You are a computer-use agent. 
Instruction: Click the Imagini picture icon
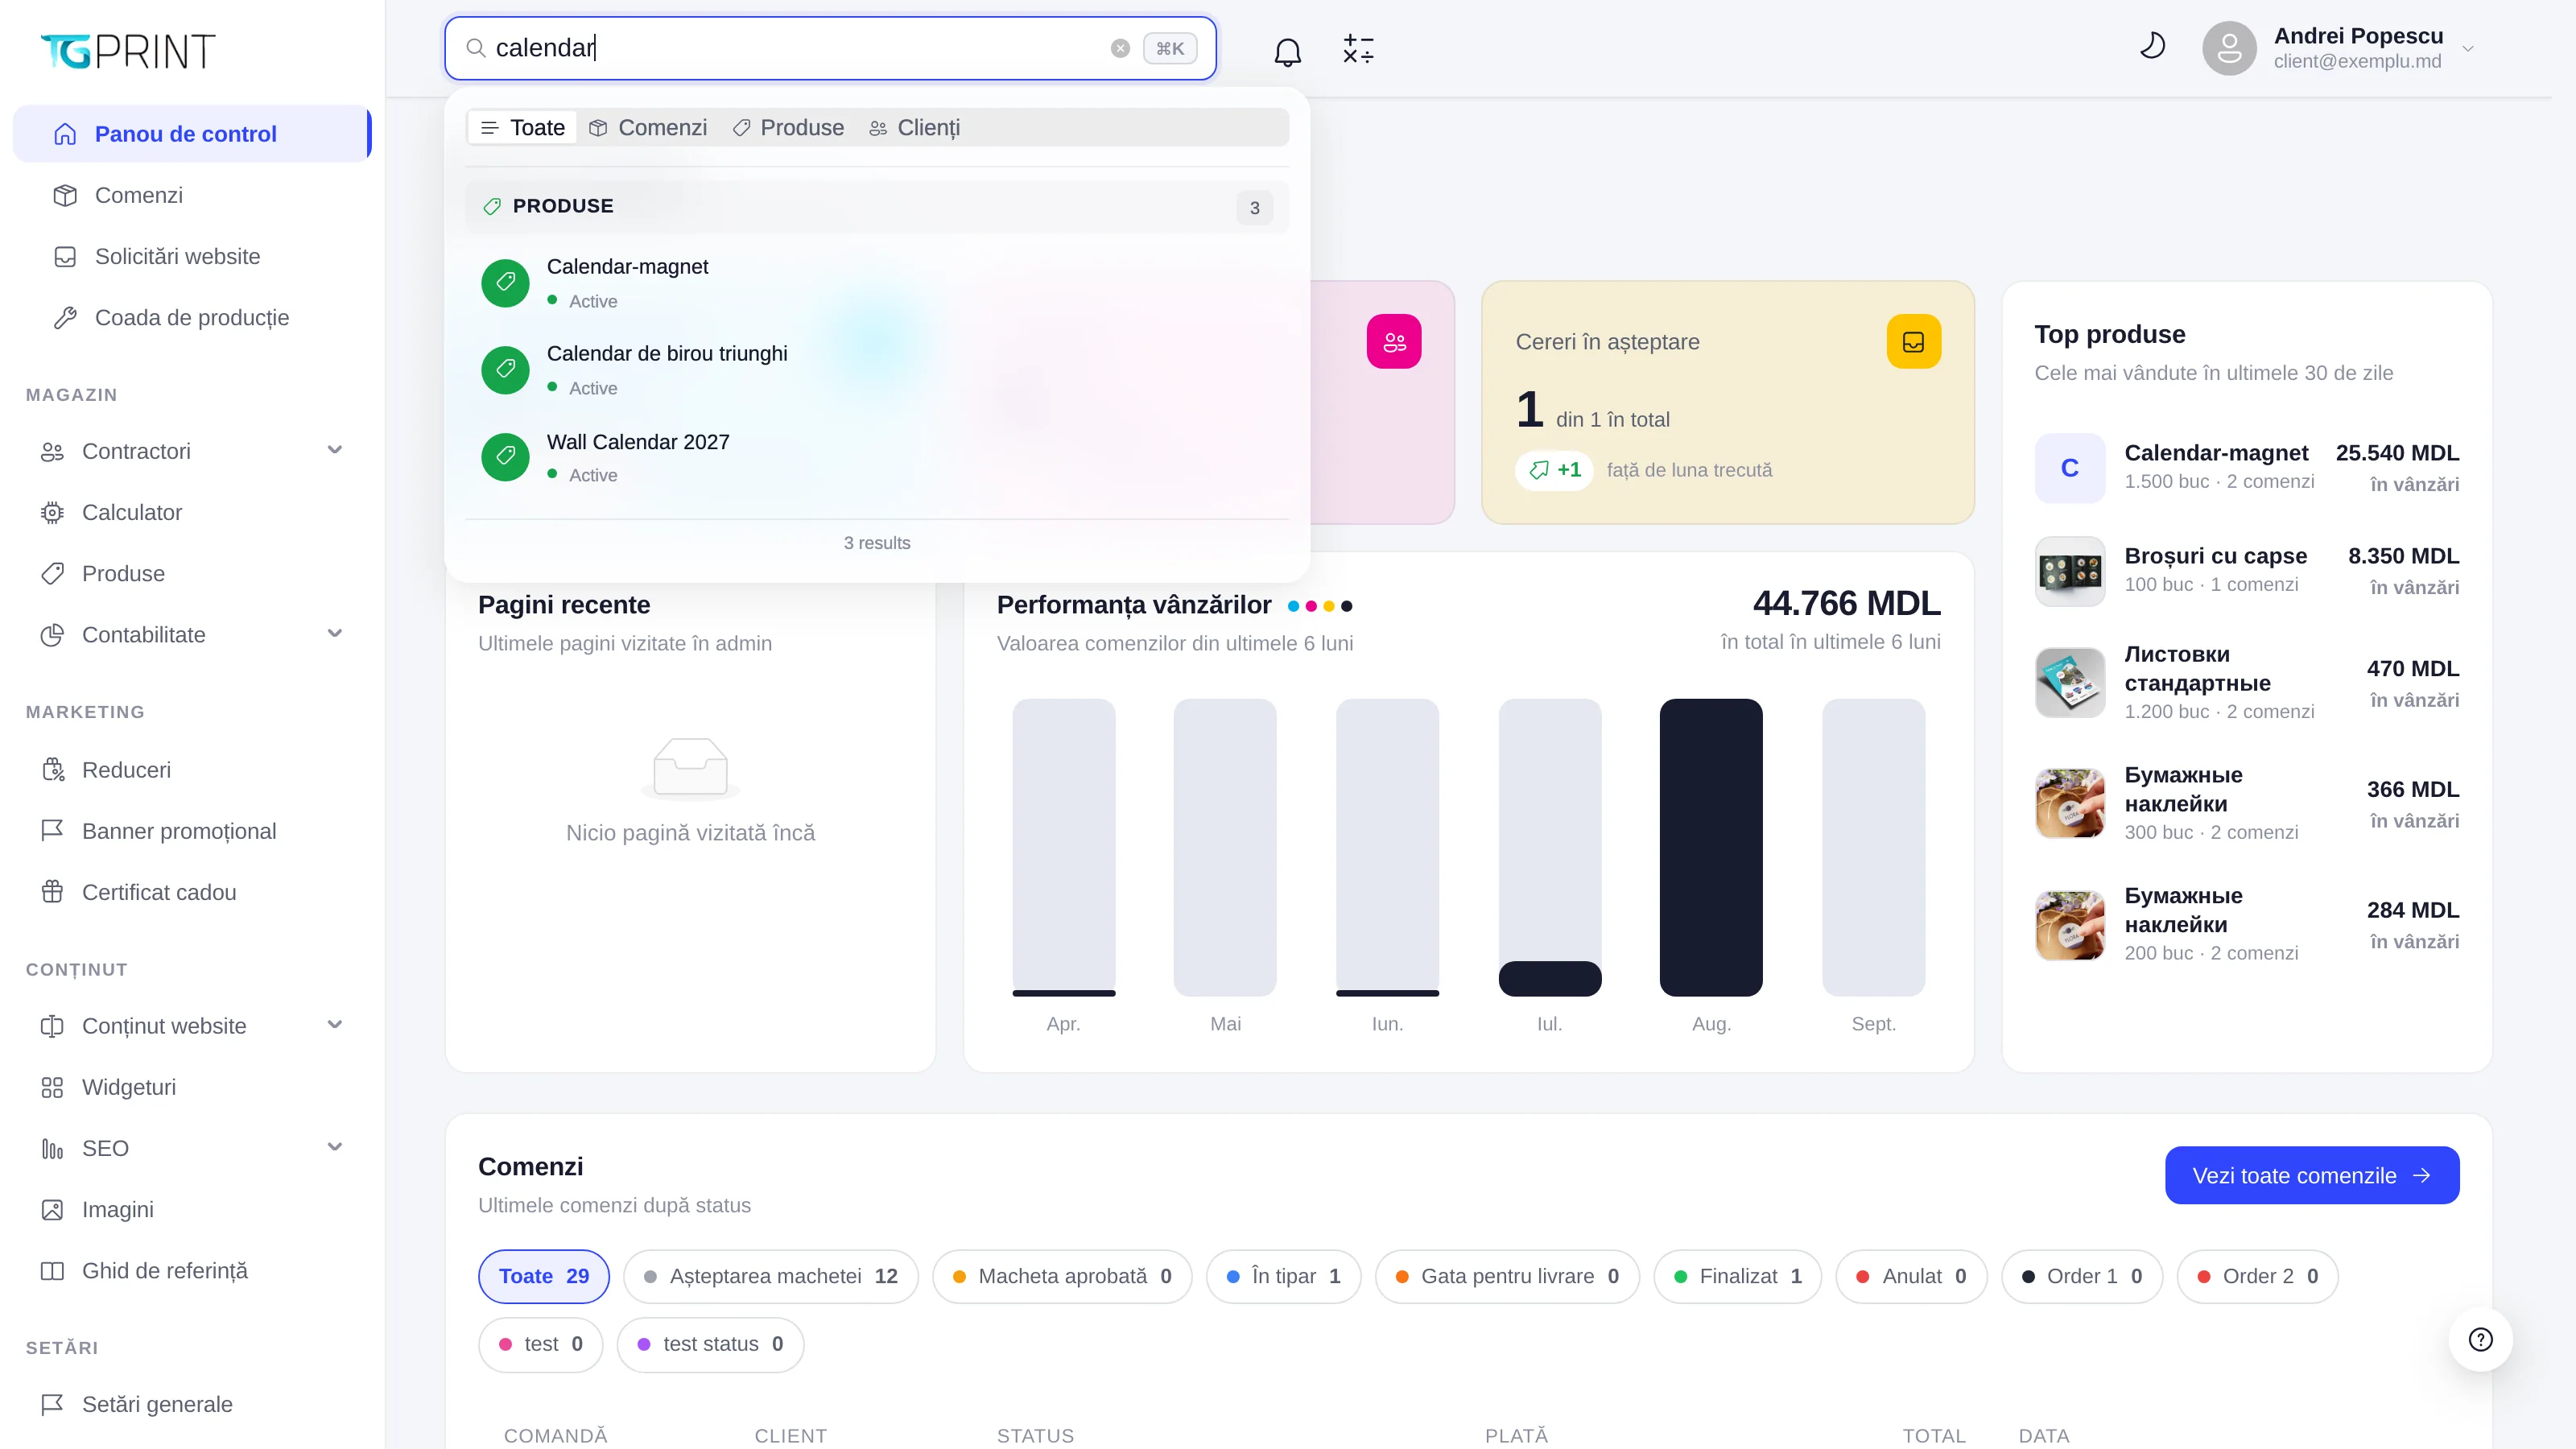(x=52, y=1210)
